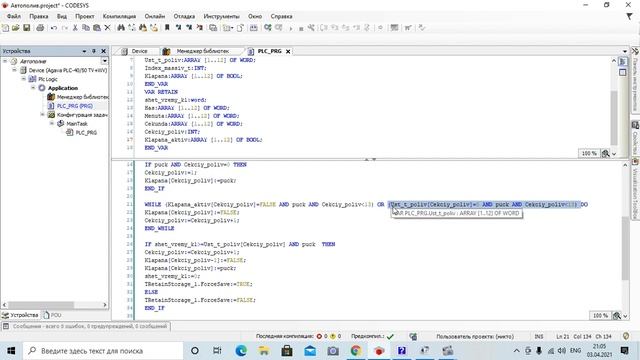Select PLC_PRG under MainTask
This screenshot has width=640, height=360.
pos(86,133)
